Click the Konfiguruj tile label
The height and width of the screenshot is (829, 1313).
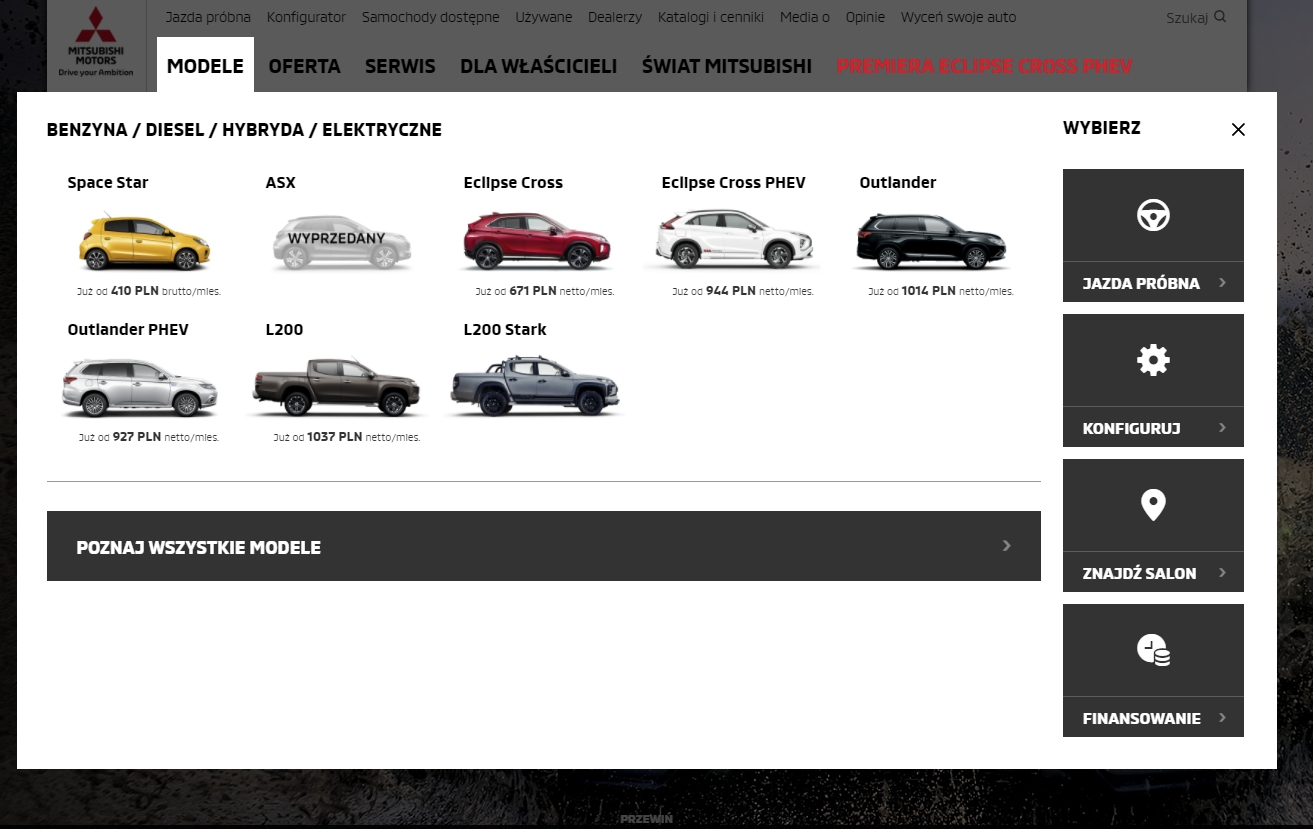click(1131, 428)
